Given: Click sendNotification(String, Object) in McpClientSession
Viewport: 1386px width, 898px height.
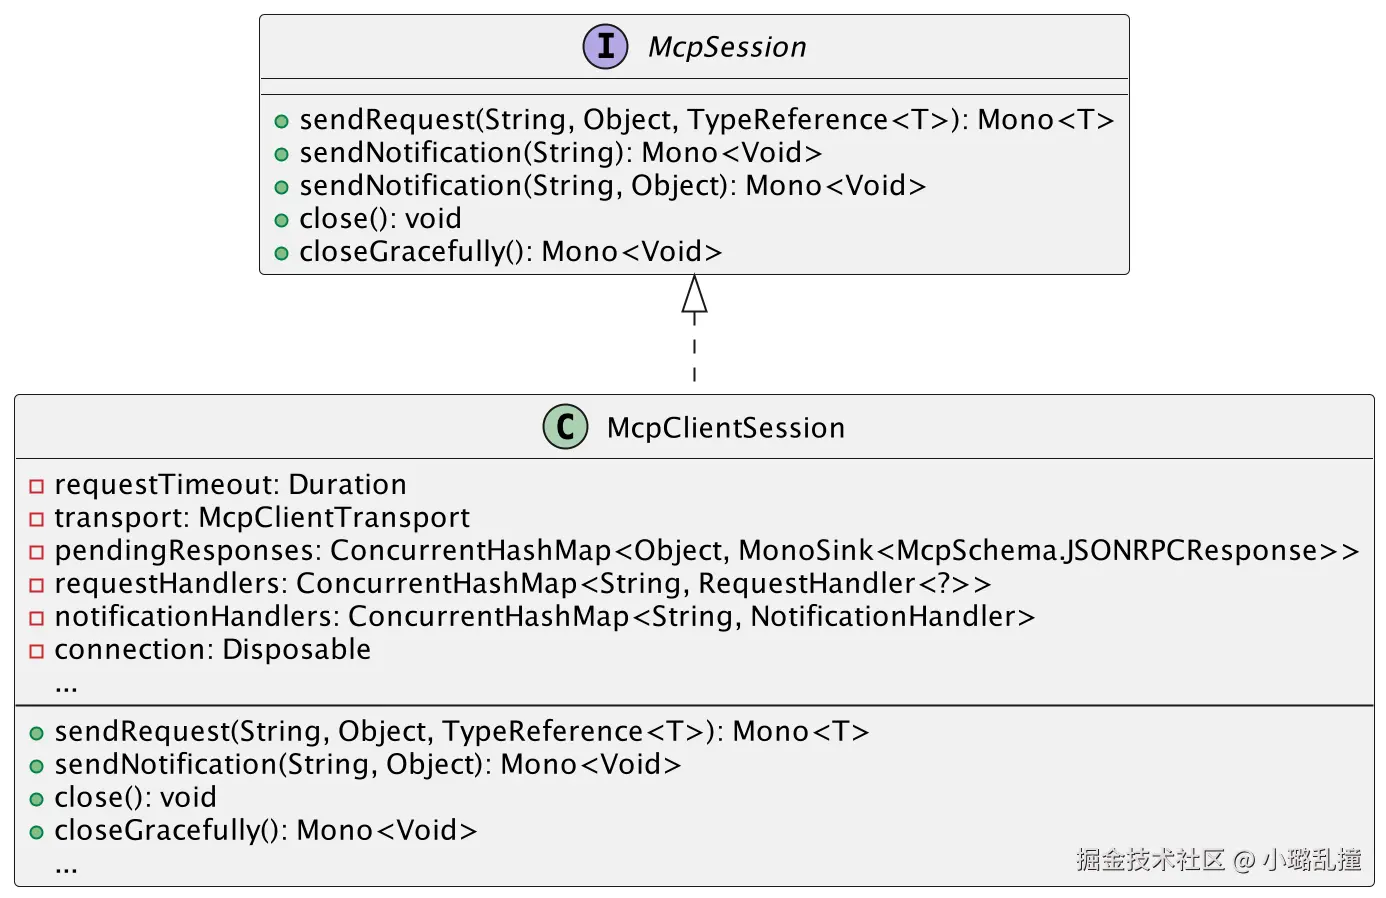Looking at the screenshot, I should click(x=368, y=764).
